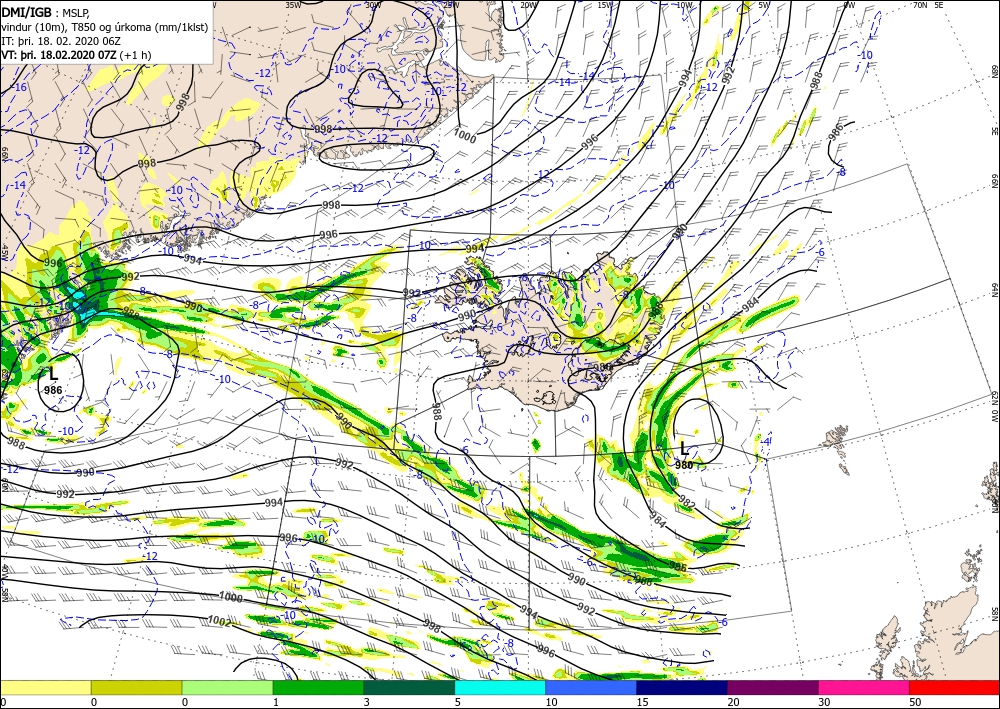The width and height of the screenshot is (1000, 709).
Task: Click the low pressure 'L 980' marker
Action: (x=684, y=456)
